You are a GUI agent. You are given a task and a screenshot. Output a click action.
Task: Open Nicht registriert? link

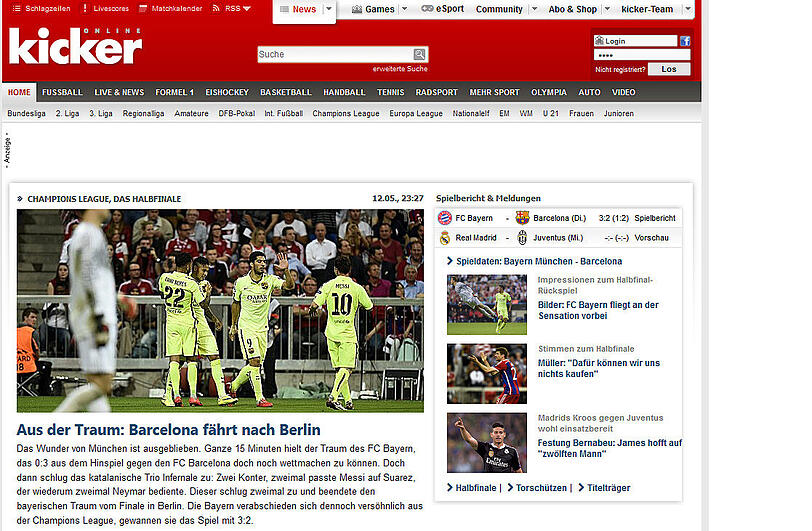click(x=620, y=69)
